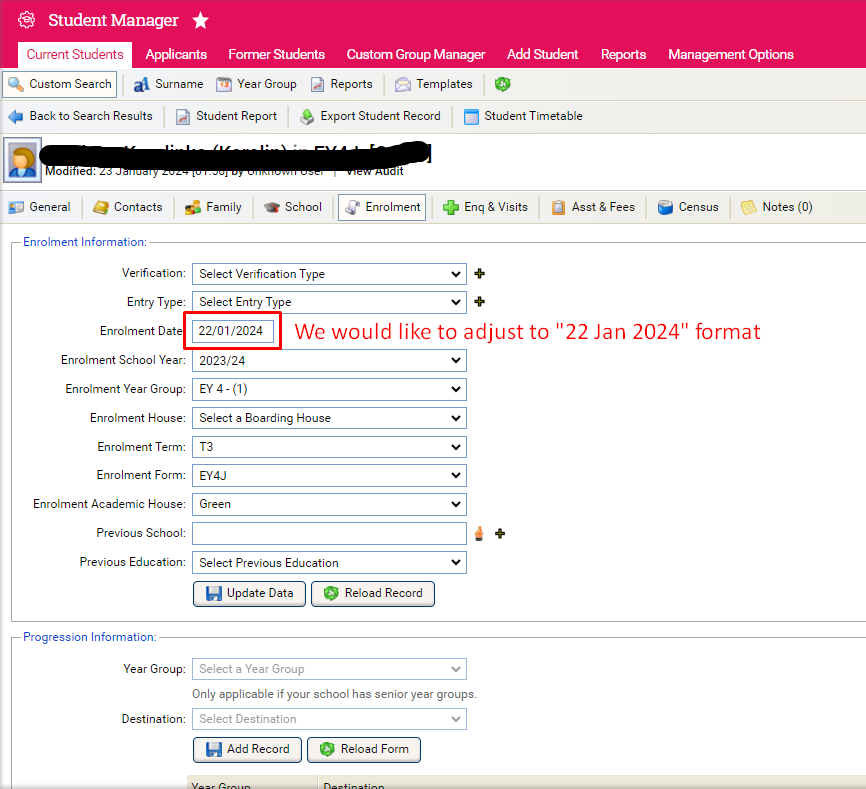Expand the Verification type dropdown
This screenshot has width=866, height=789.
point(329,274)
